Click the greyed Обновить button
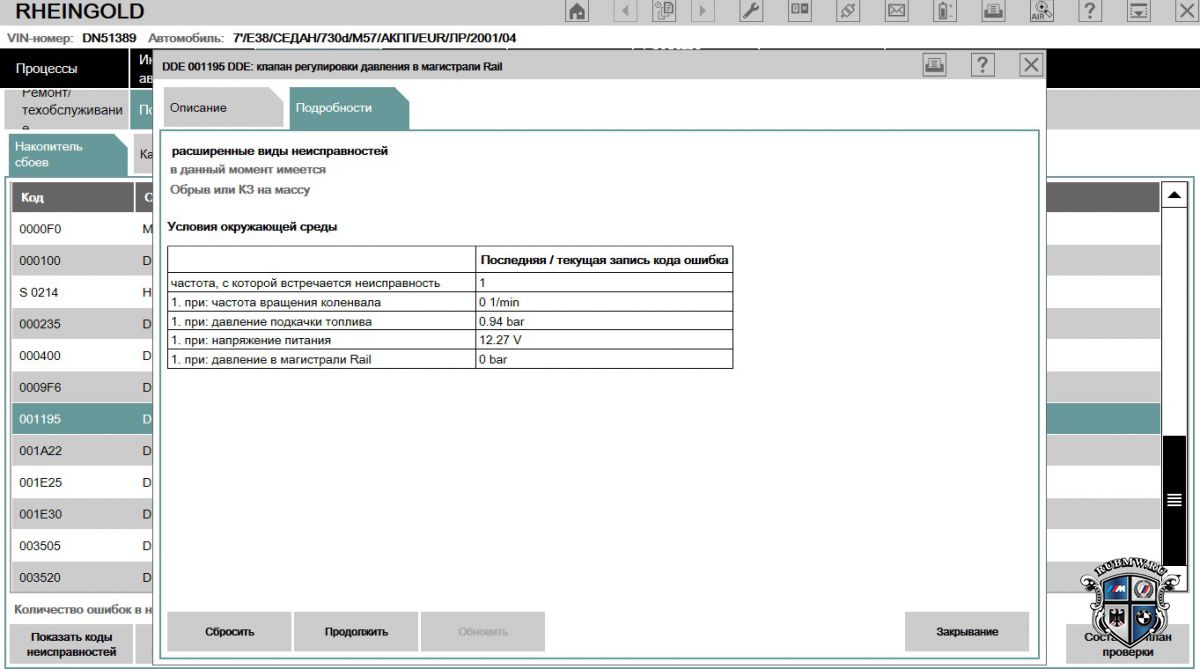The width and height of the screenshot is (1200, 669). pos(483,632)
